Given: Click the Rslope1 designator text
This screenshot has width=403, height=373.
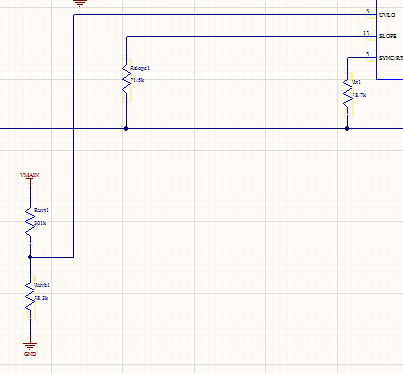Looking at the screenshot, I should coord(140,68).
